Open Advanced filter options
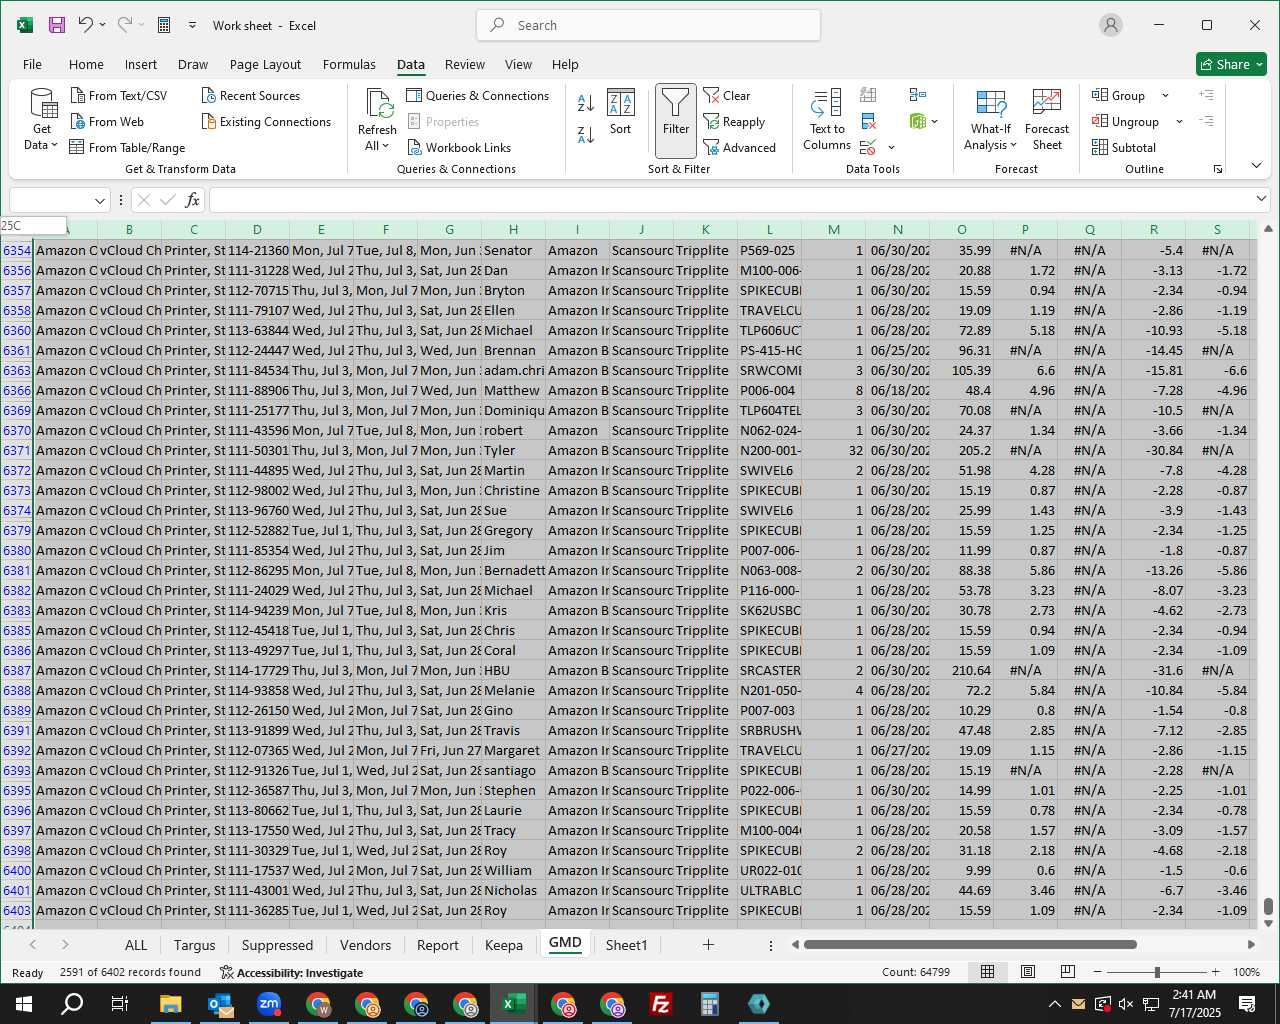Viewport: 1280px width, 1024px height. click(740, 147)
